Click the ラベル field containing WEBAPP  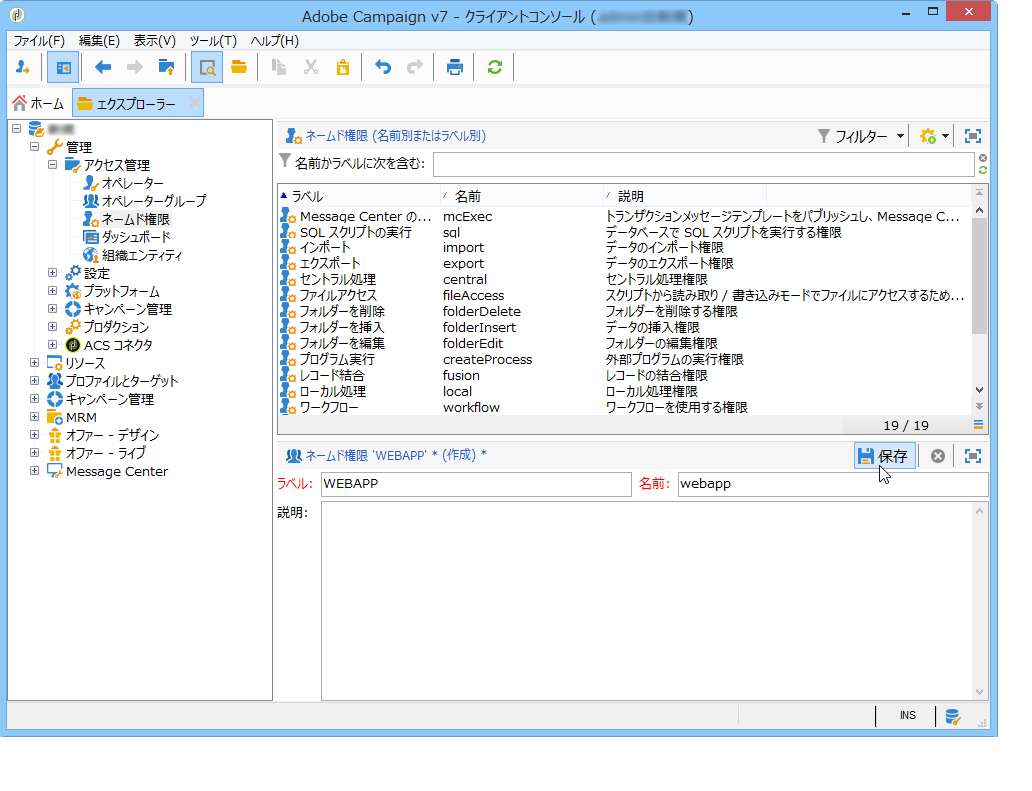point(476,484)
